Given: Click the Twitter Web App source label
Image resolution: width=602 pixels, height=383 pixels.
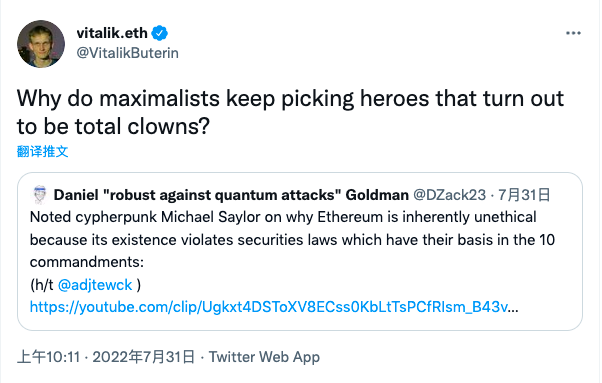Looking at the screenshot, I should coord(264,357).
